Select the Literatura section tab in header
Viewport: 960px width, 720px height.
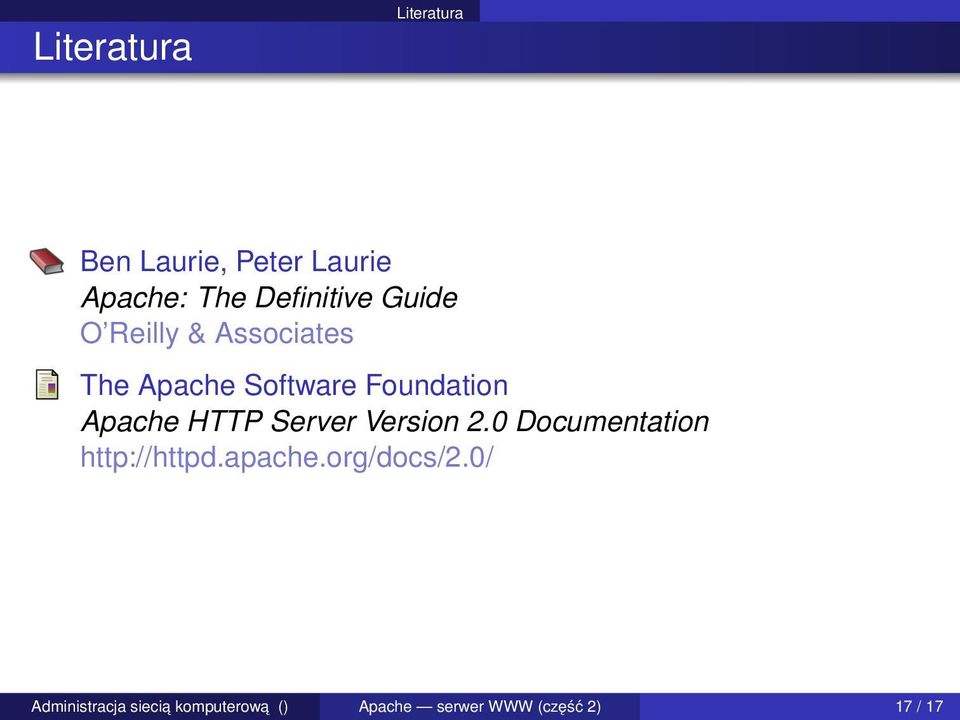[x=430, y=13]
